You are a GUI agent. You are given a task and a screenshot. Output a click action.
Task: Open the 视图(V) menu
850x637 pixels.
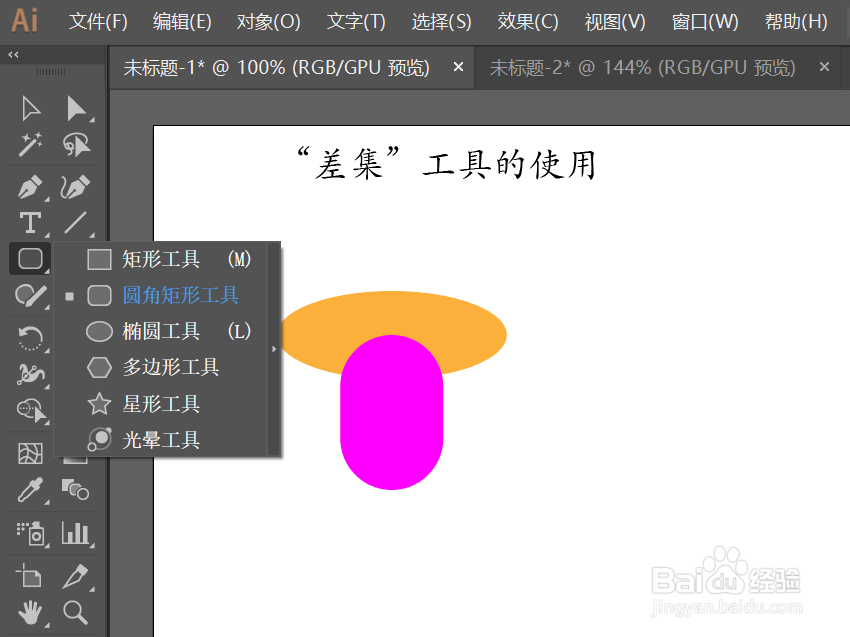615,22
